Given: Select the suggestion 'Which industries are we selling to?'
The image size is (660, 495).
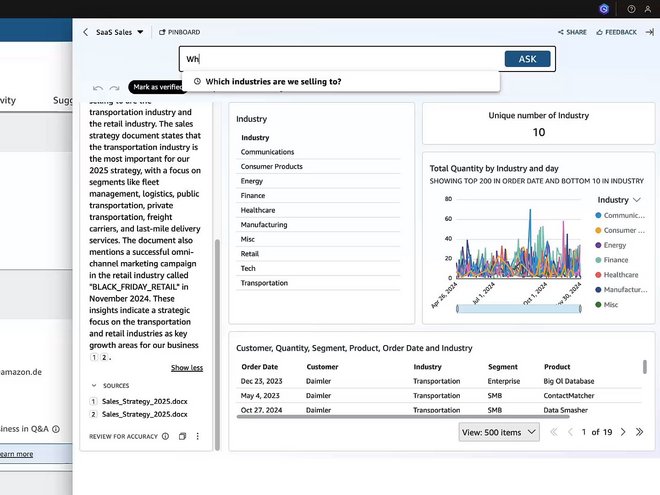Looking at the screenshot, I should [273, 82].
